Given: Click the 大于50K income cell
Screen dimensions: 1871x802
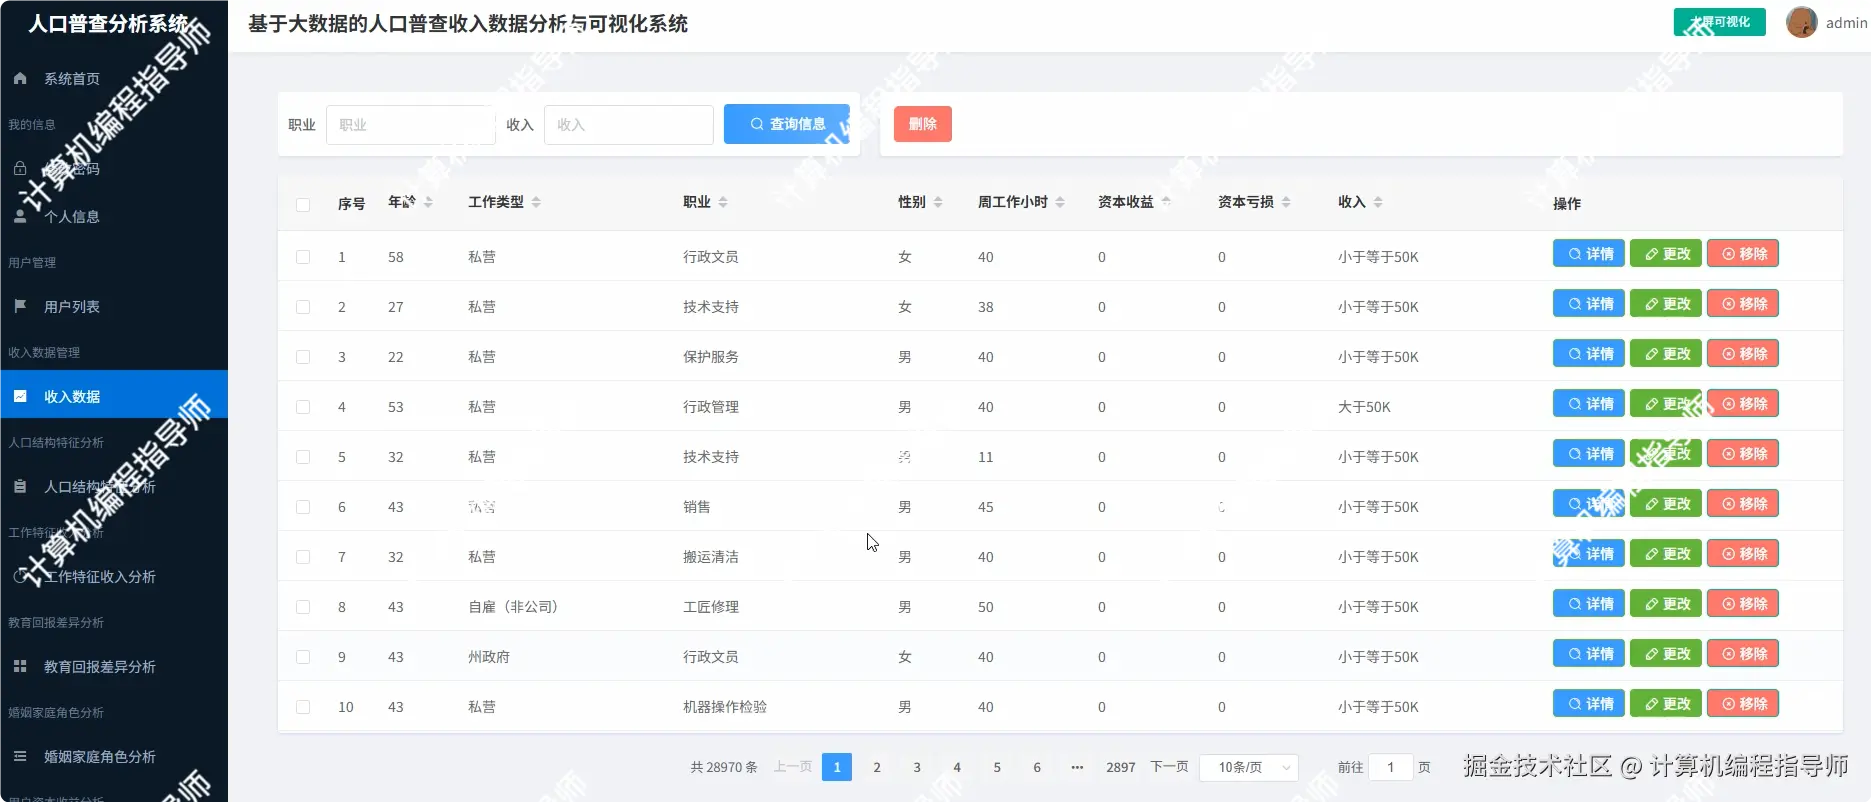Looking at the screenshot, I should coord(1364,407).
